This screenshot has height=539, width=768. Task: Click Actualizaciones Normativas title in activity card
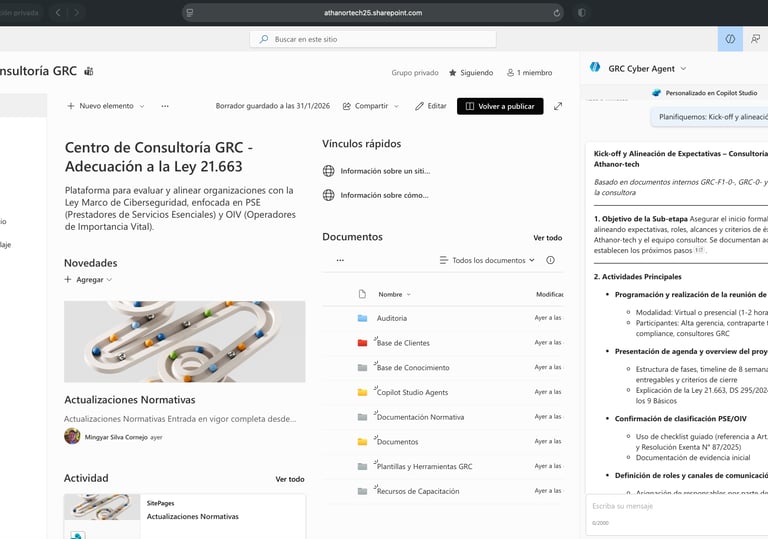(x=192, y=516)
